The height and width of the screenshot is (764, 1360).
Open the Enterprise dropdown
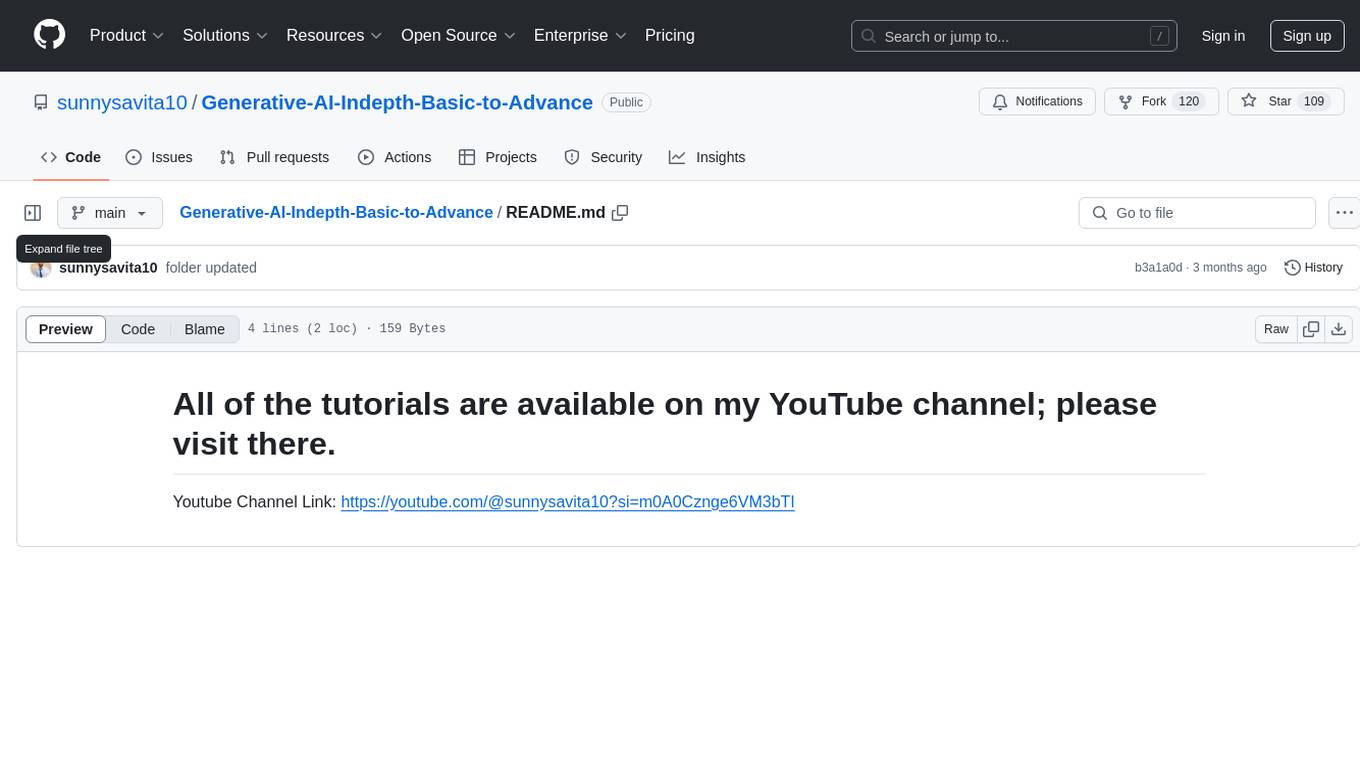pos(580,35)
